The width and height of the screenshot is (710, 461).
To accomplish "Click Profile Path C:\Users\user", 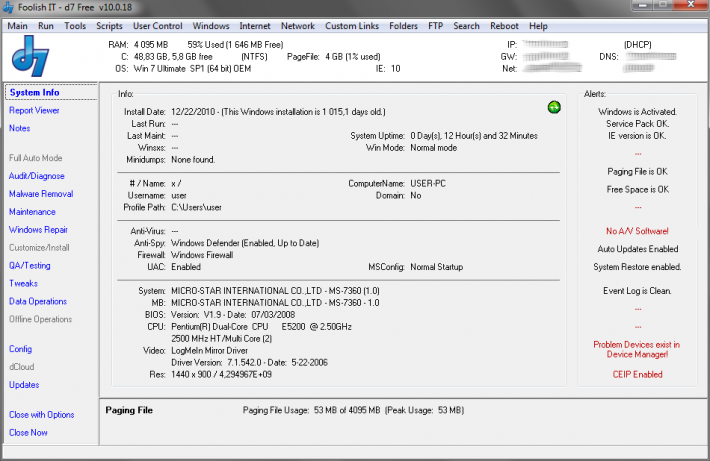I will (196, 207).
